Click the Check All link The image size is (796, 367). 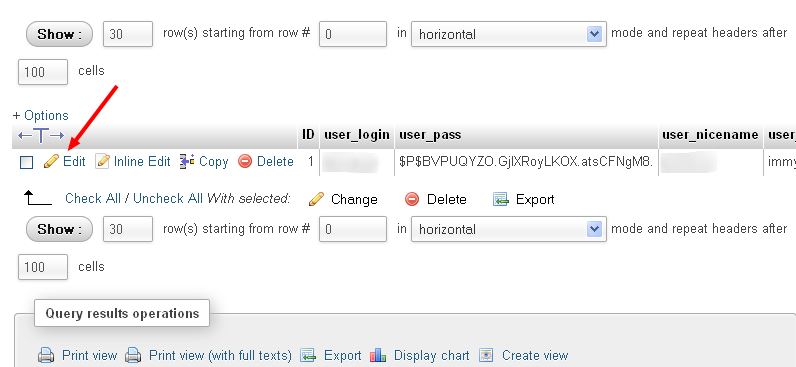click(92, 198)
